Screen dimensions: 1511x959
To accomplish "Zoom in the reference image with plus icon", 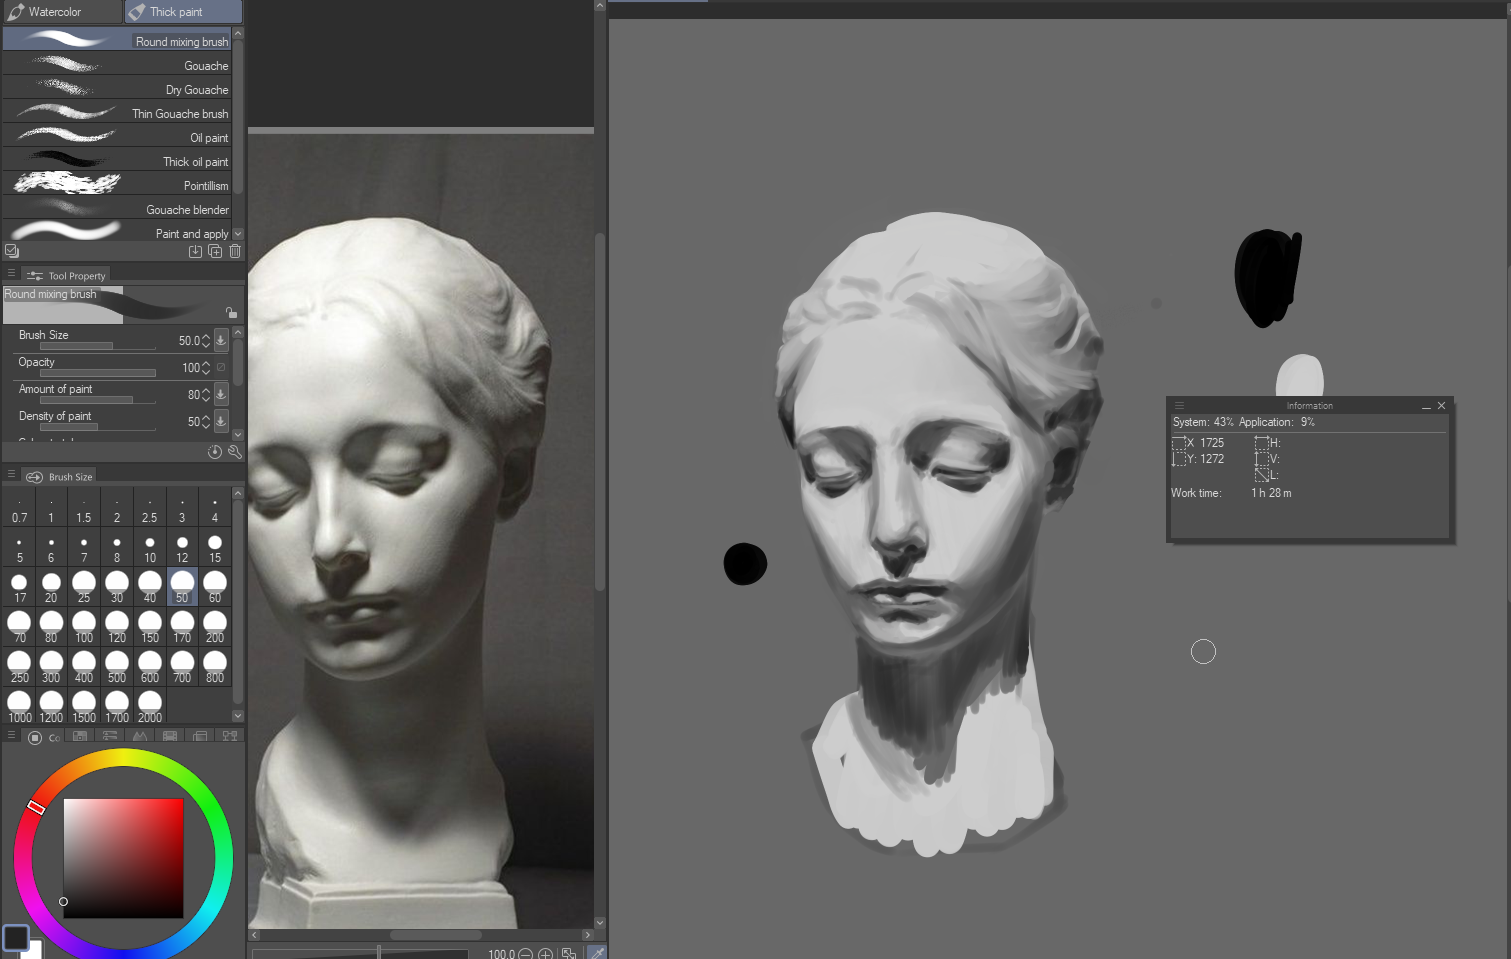I will click(546, 954).
